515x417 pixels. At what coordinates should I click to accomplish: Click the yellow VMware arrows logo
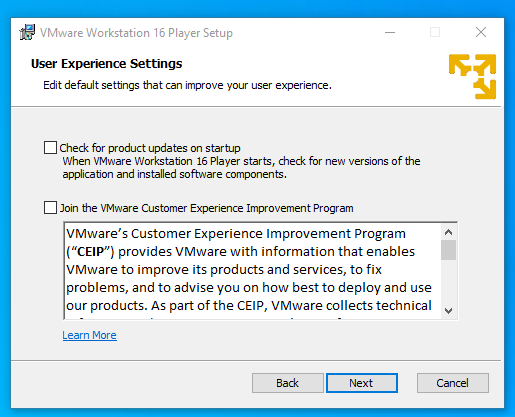[472, 77]
